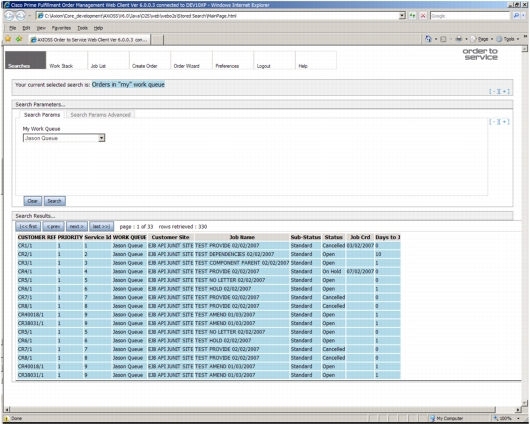Switch to Search Params Advanced tab
This screenshot has height=425, width=530.
click(100, 115)
